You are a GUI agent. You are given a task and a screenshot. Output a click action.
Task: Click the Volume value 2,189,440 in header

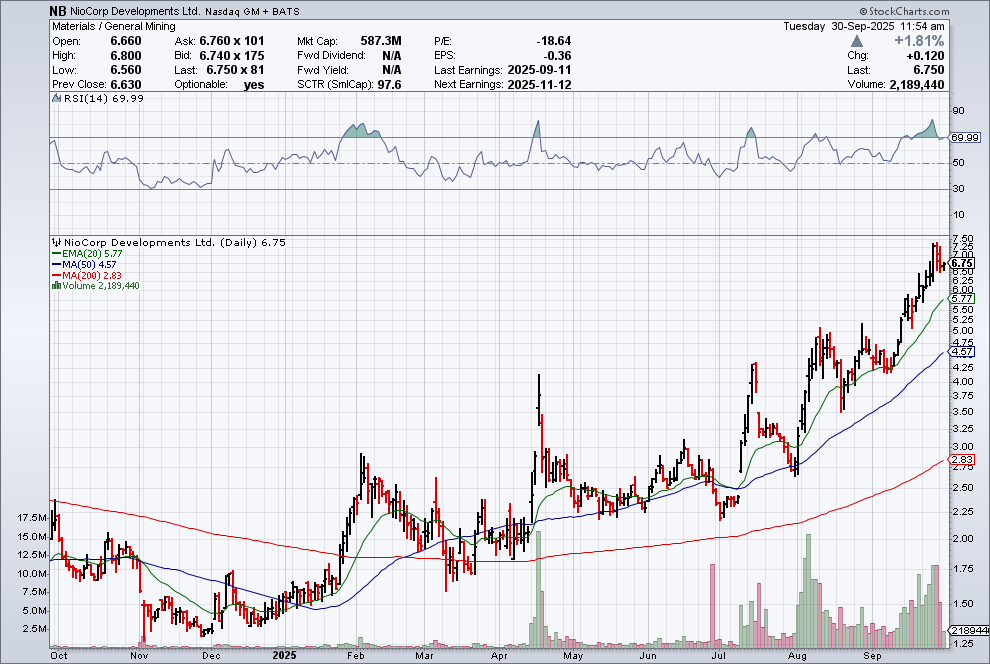[x=917, y=85]
